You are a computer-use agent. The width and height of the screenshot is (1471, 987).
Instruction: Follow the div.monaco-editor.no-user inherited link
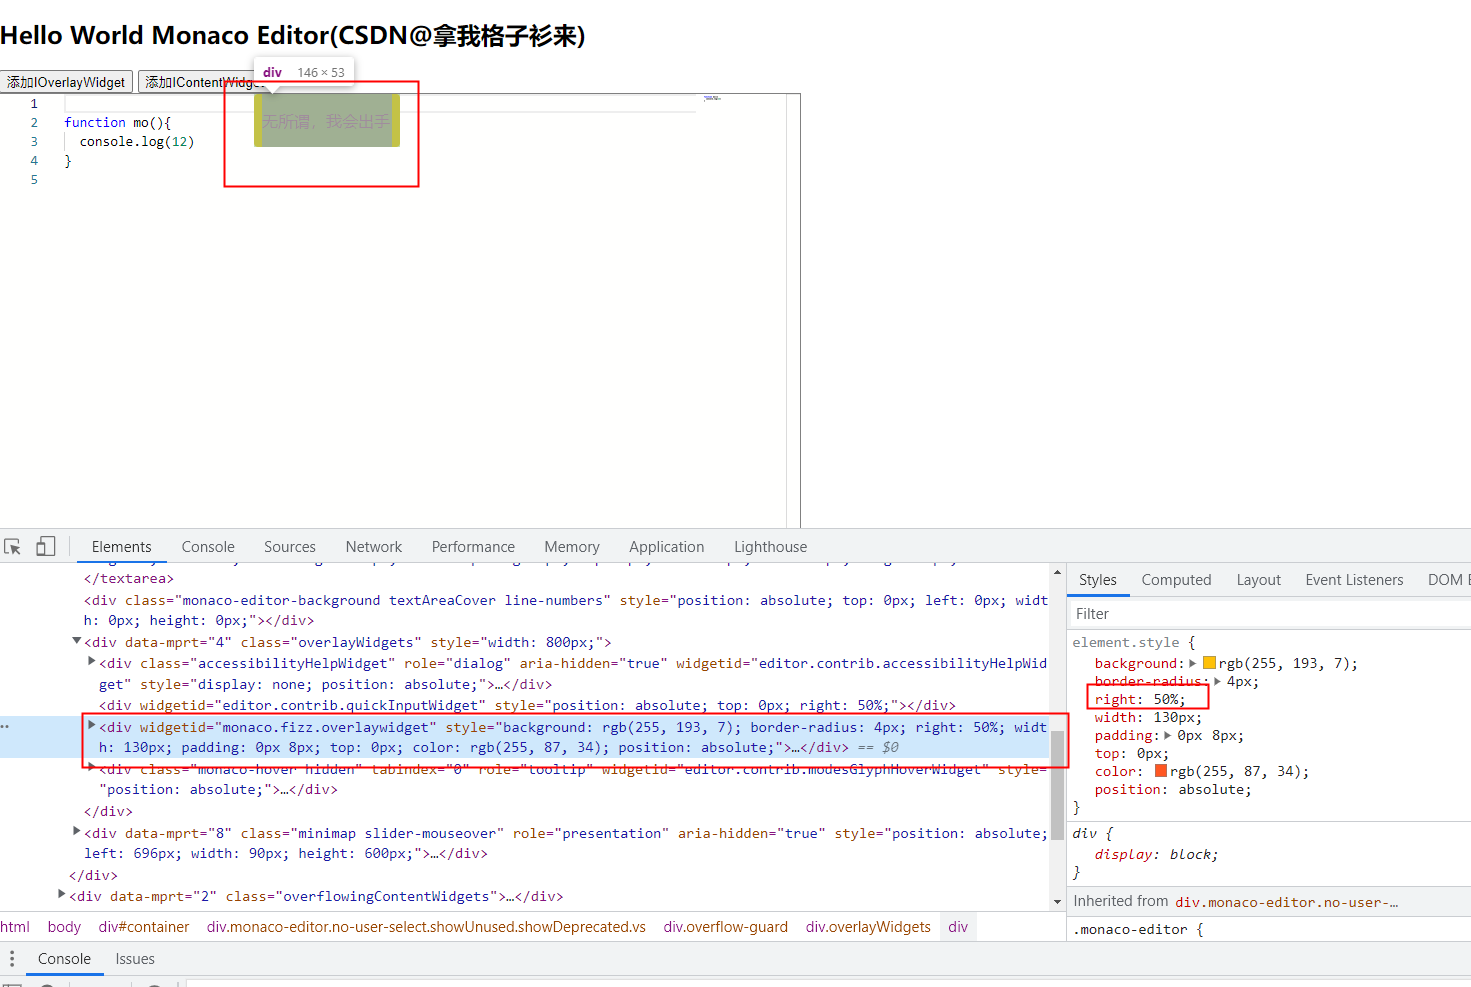(1287, 902)
